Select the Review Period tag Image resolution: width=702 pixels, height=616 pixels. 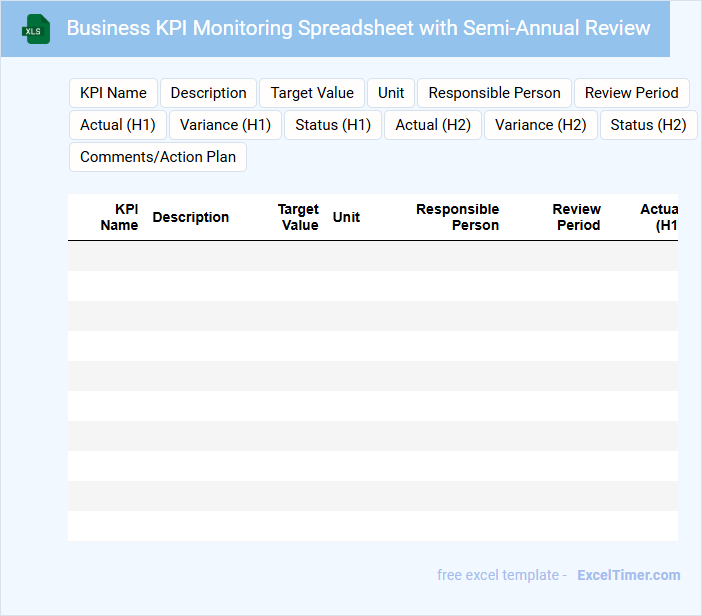point(631,93)
